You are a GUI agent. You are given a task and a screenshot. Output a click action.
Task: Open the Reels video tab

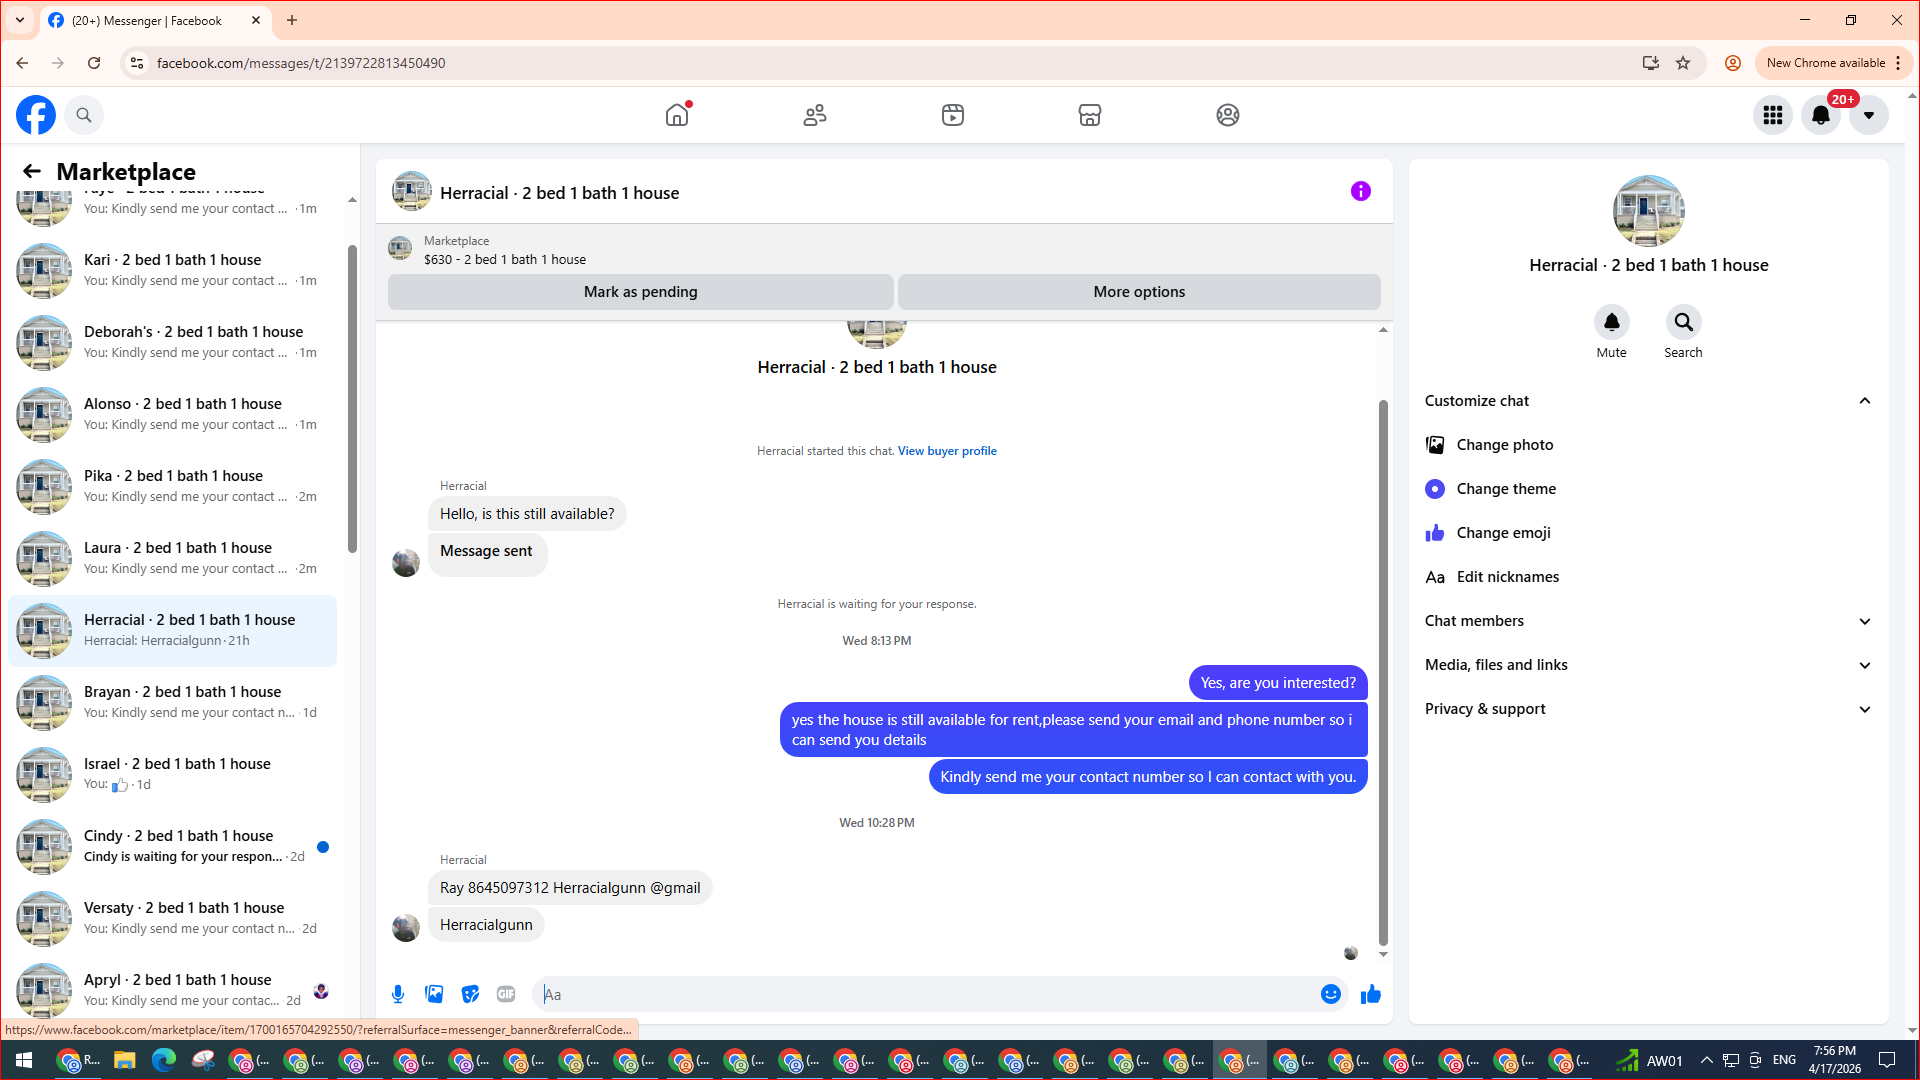[953, 115]
